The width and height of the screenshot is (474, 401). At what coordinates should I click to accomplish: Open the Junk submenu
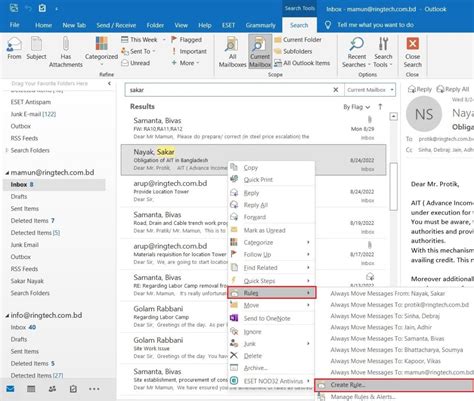271,344
